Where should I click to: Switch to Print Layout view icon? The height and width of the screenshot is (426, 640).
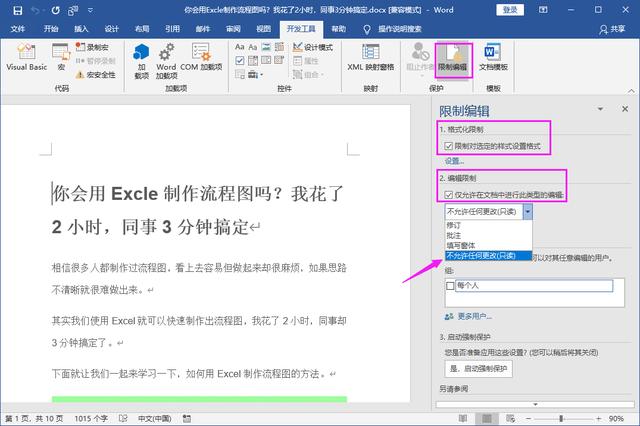487,418
